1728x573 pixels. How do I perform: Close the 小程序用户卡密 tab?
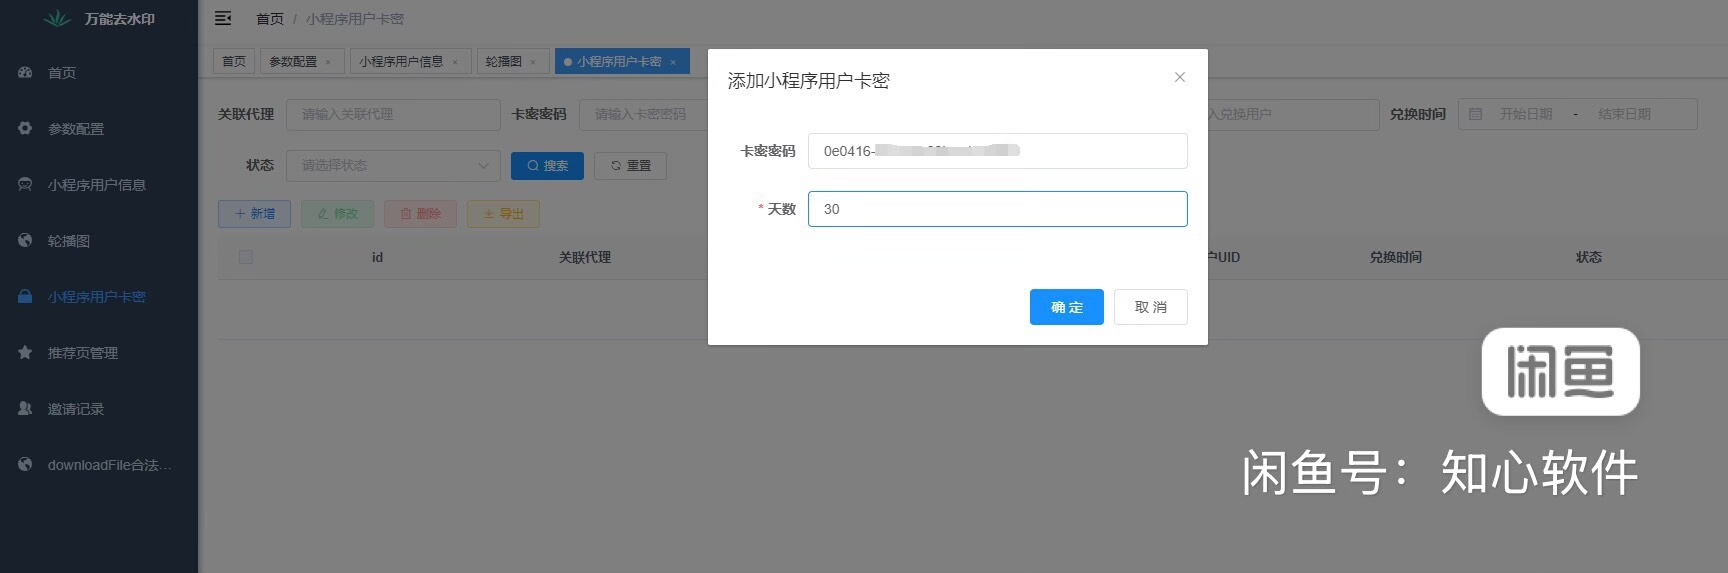point(673,62)
